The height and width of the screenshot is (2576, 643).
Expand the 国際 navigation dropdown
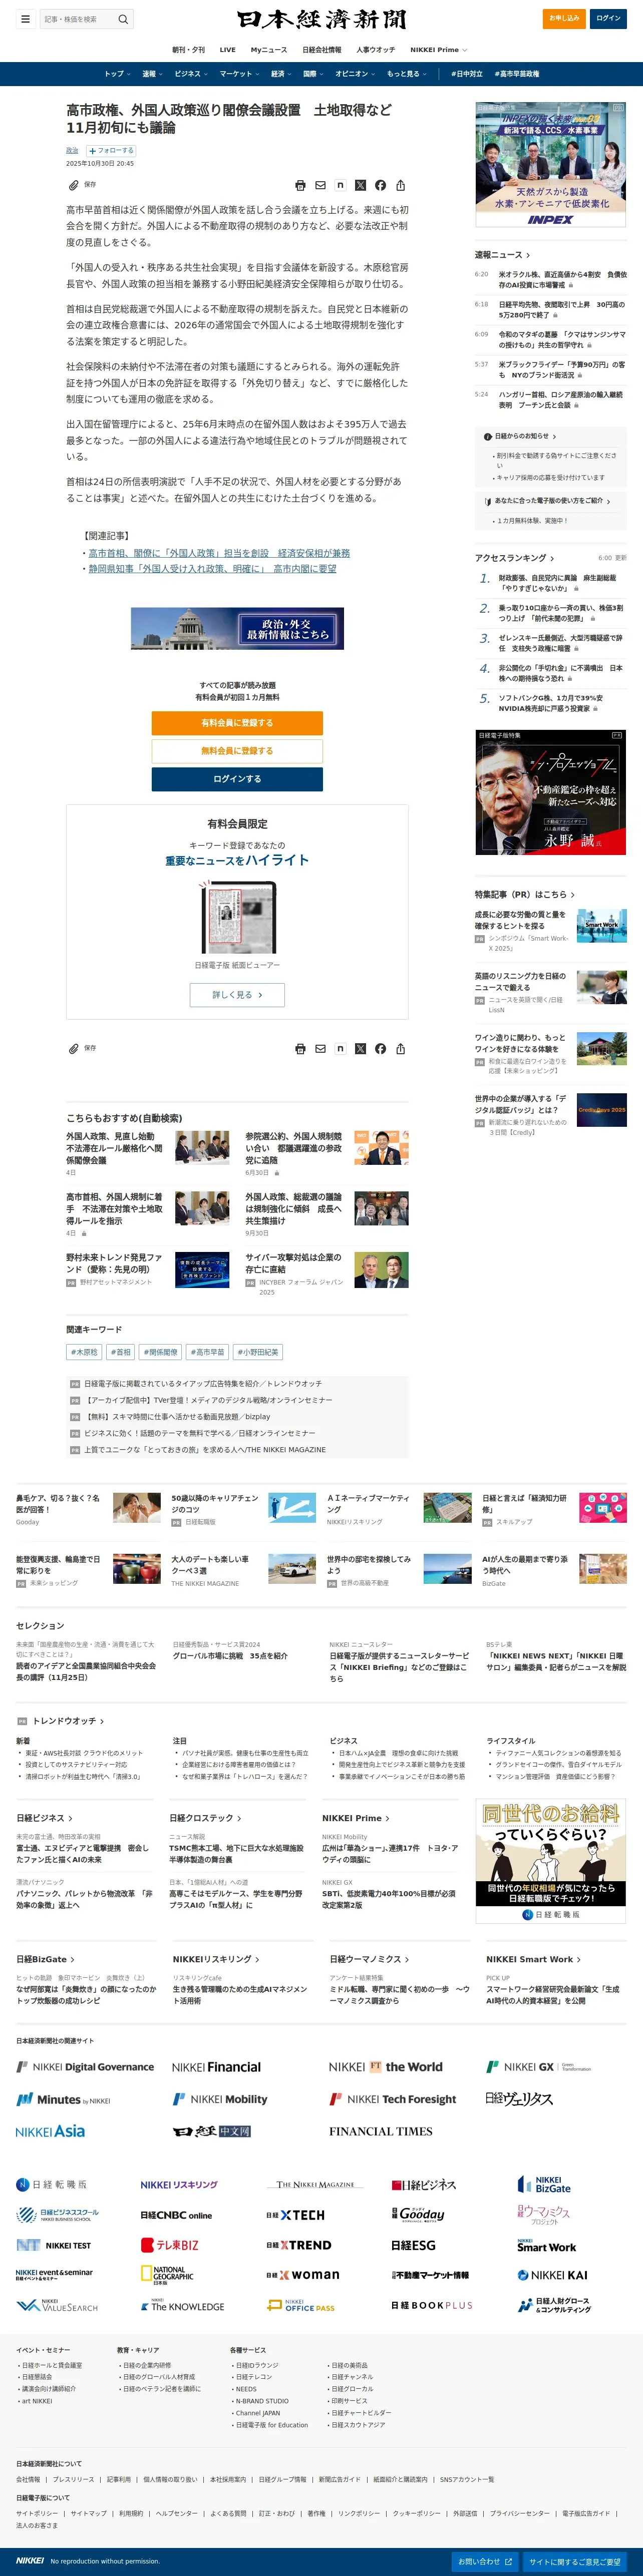312,74
